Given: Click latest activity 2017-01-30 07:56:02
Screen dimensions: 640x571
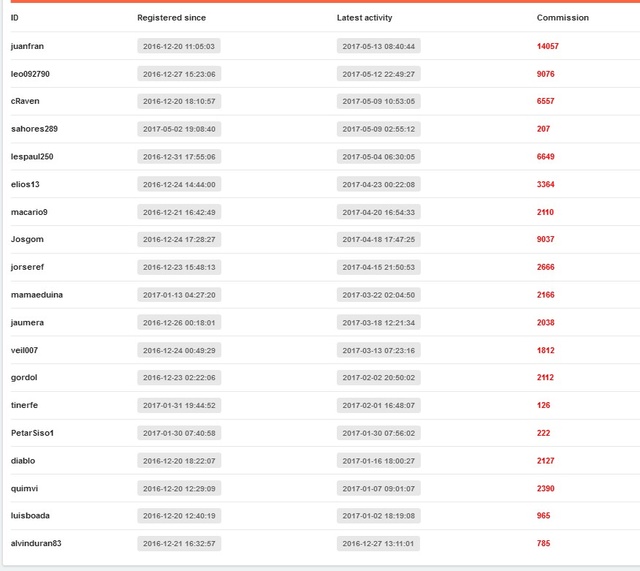Looking at the screenshot, I should [x=379, y=433].
